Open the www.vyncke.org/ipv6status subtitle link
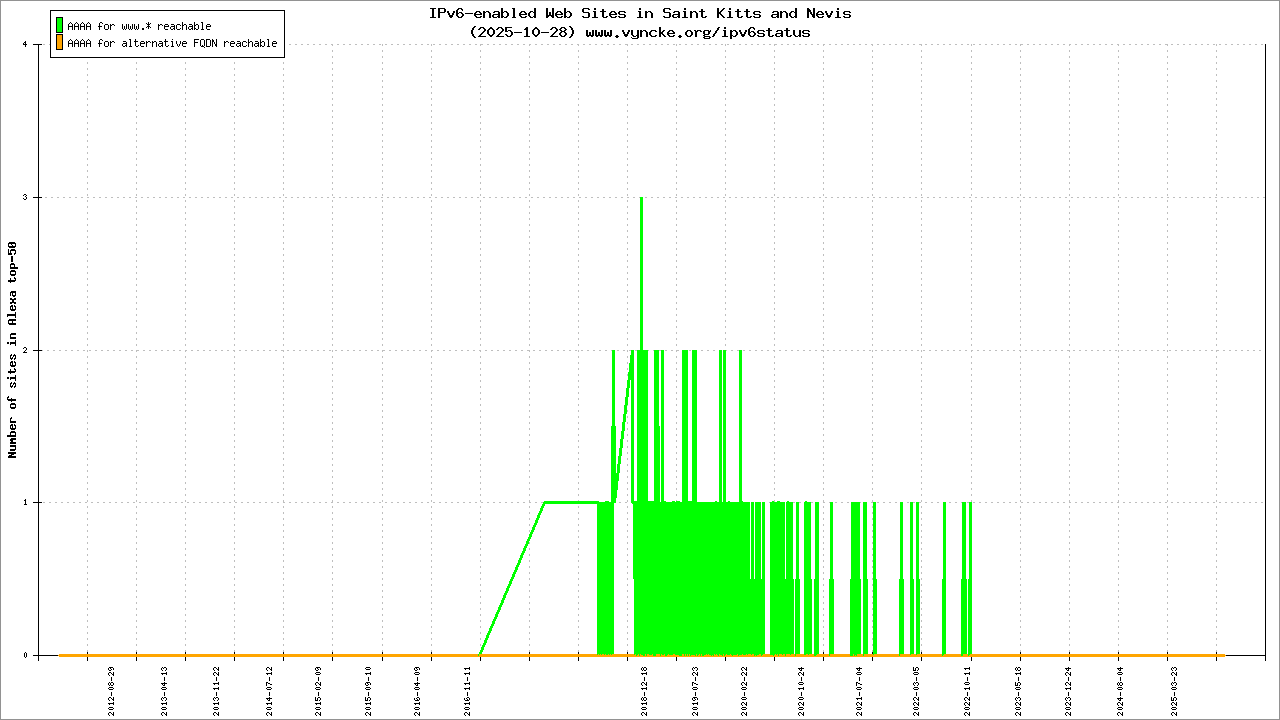 click(697, 32)
